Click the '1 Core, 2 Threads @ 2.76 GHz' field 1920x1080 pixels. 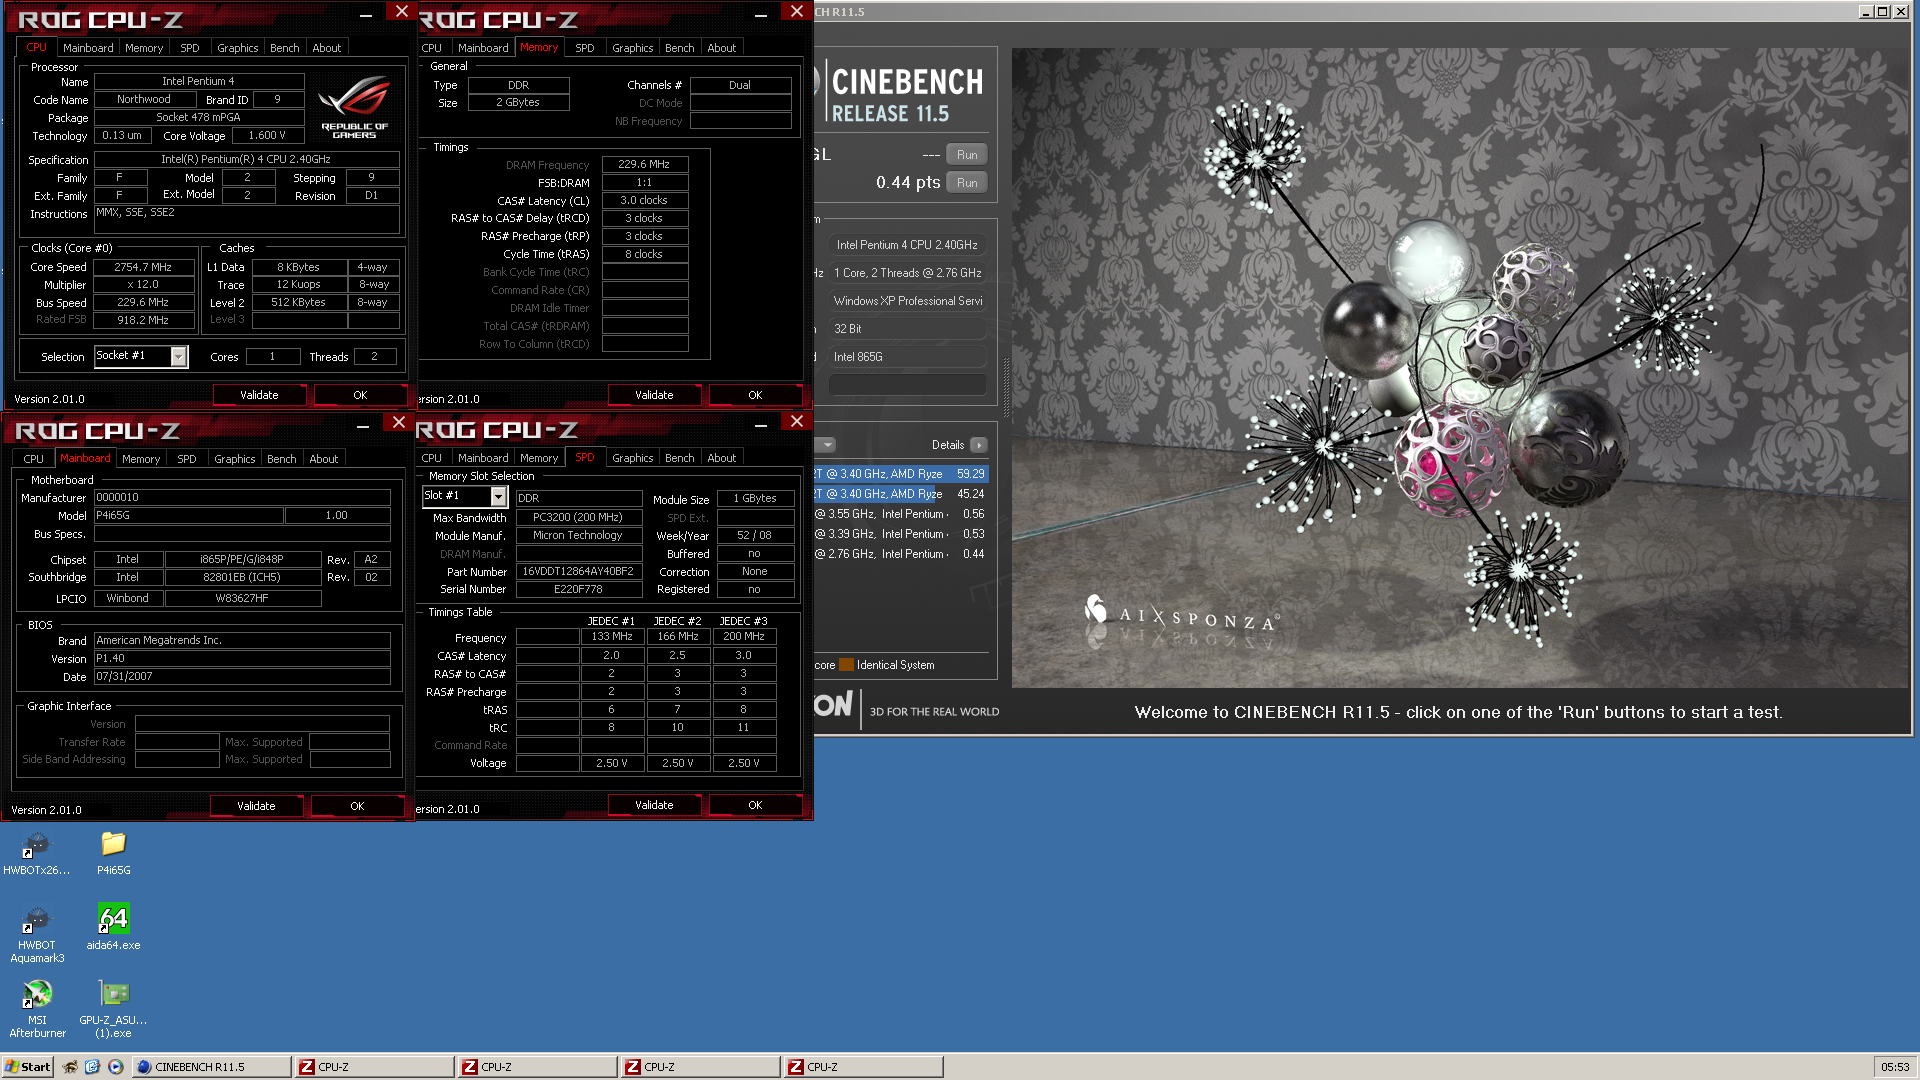click(x=908, y=273)
